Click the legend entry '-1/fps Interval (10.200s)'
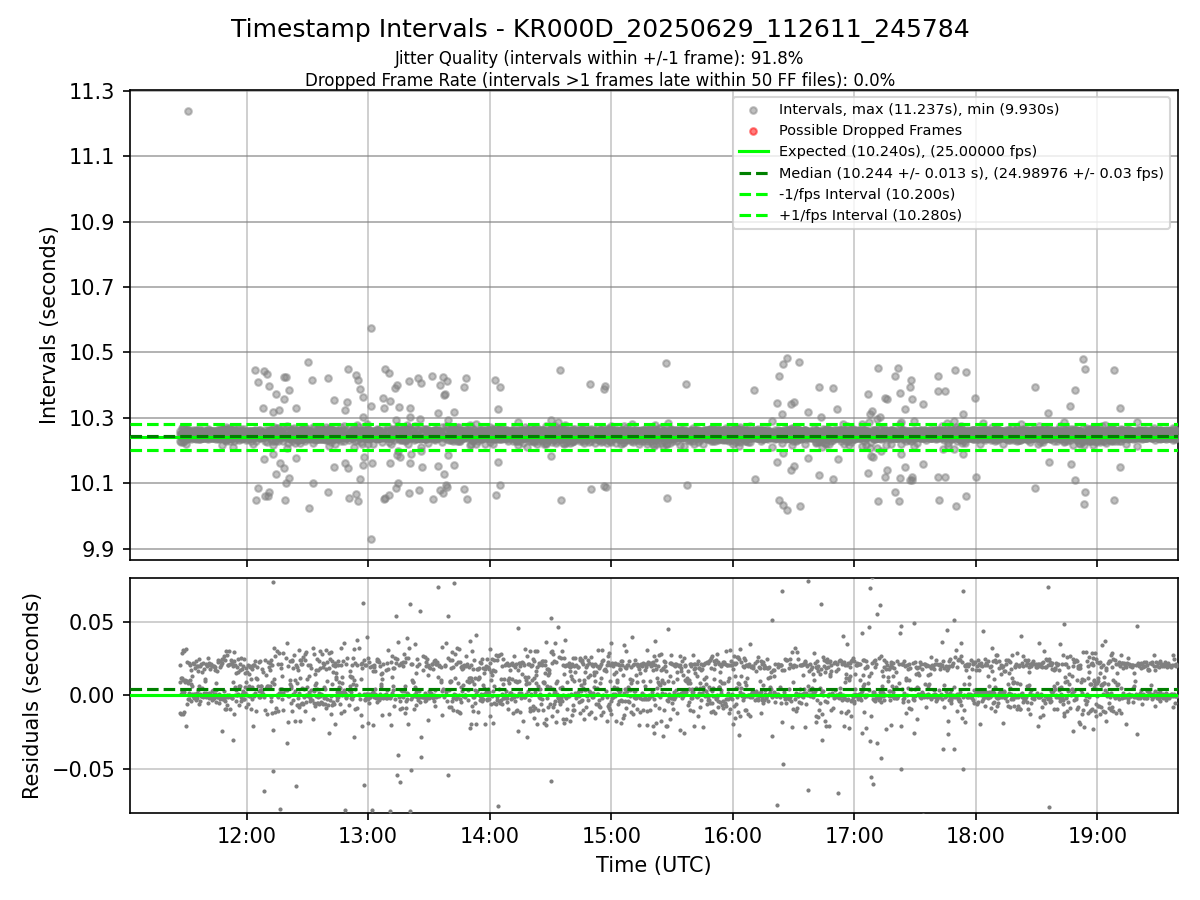The width and height of the screenshot is (1200, 900). pyautogui.click(x=867, y=193)
